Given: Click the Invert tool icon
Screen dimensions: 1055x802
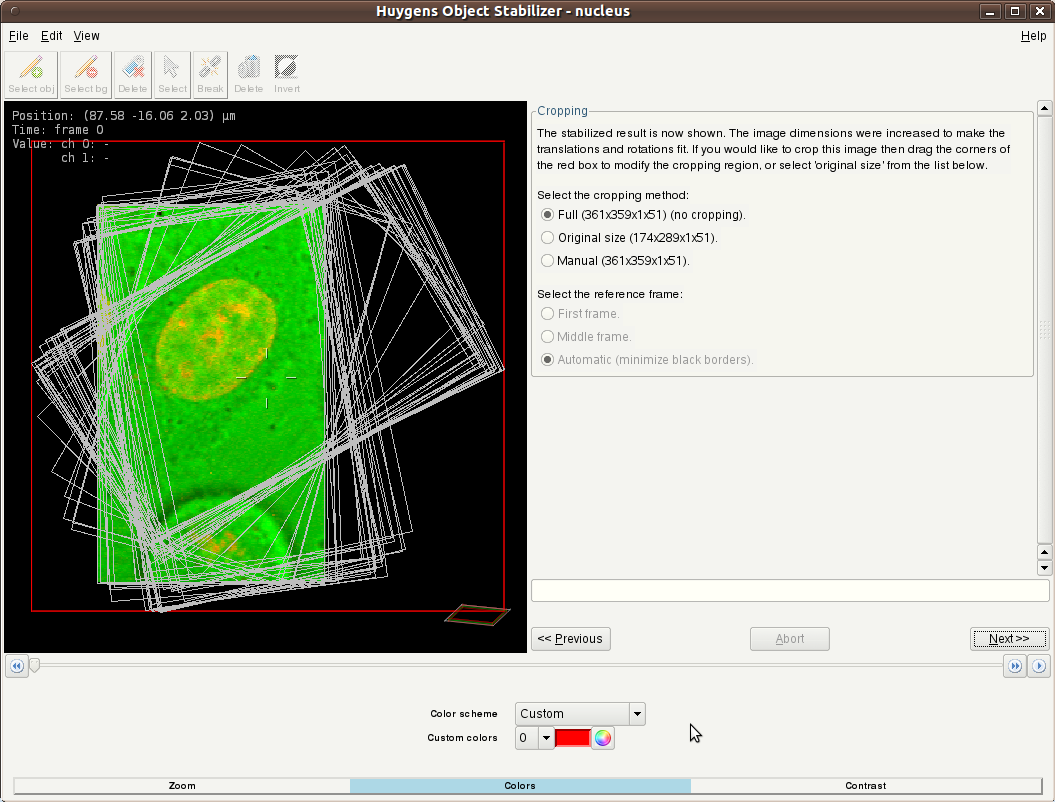Looking at the screenshot, I should (x=287, y=74).
